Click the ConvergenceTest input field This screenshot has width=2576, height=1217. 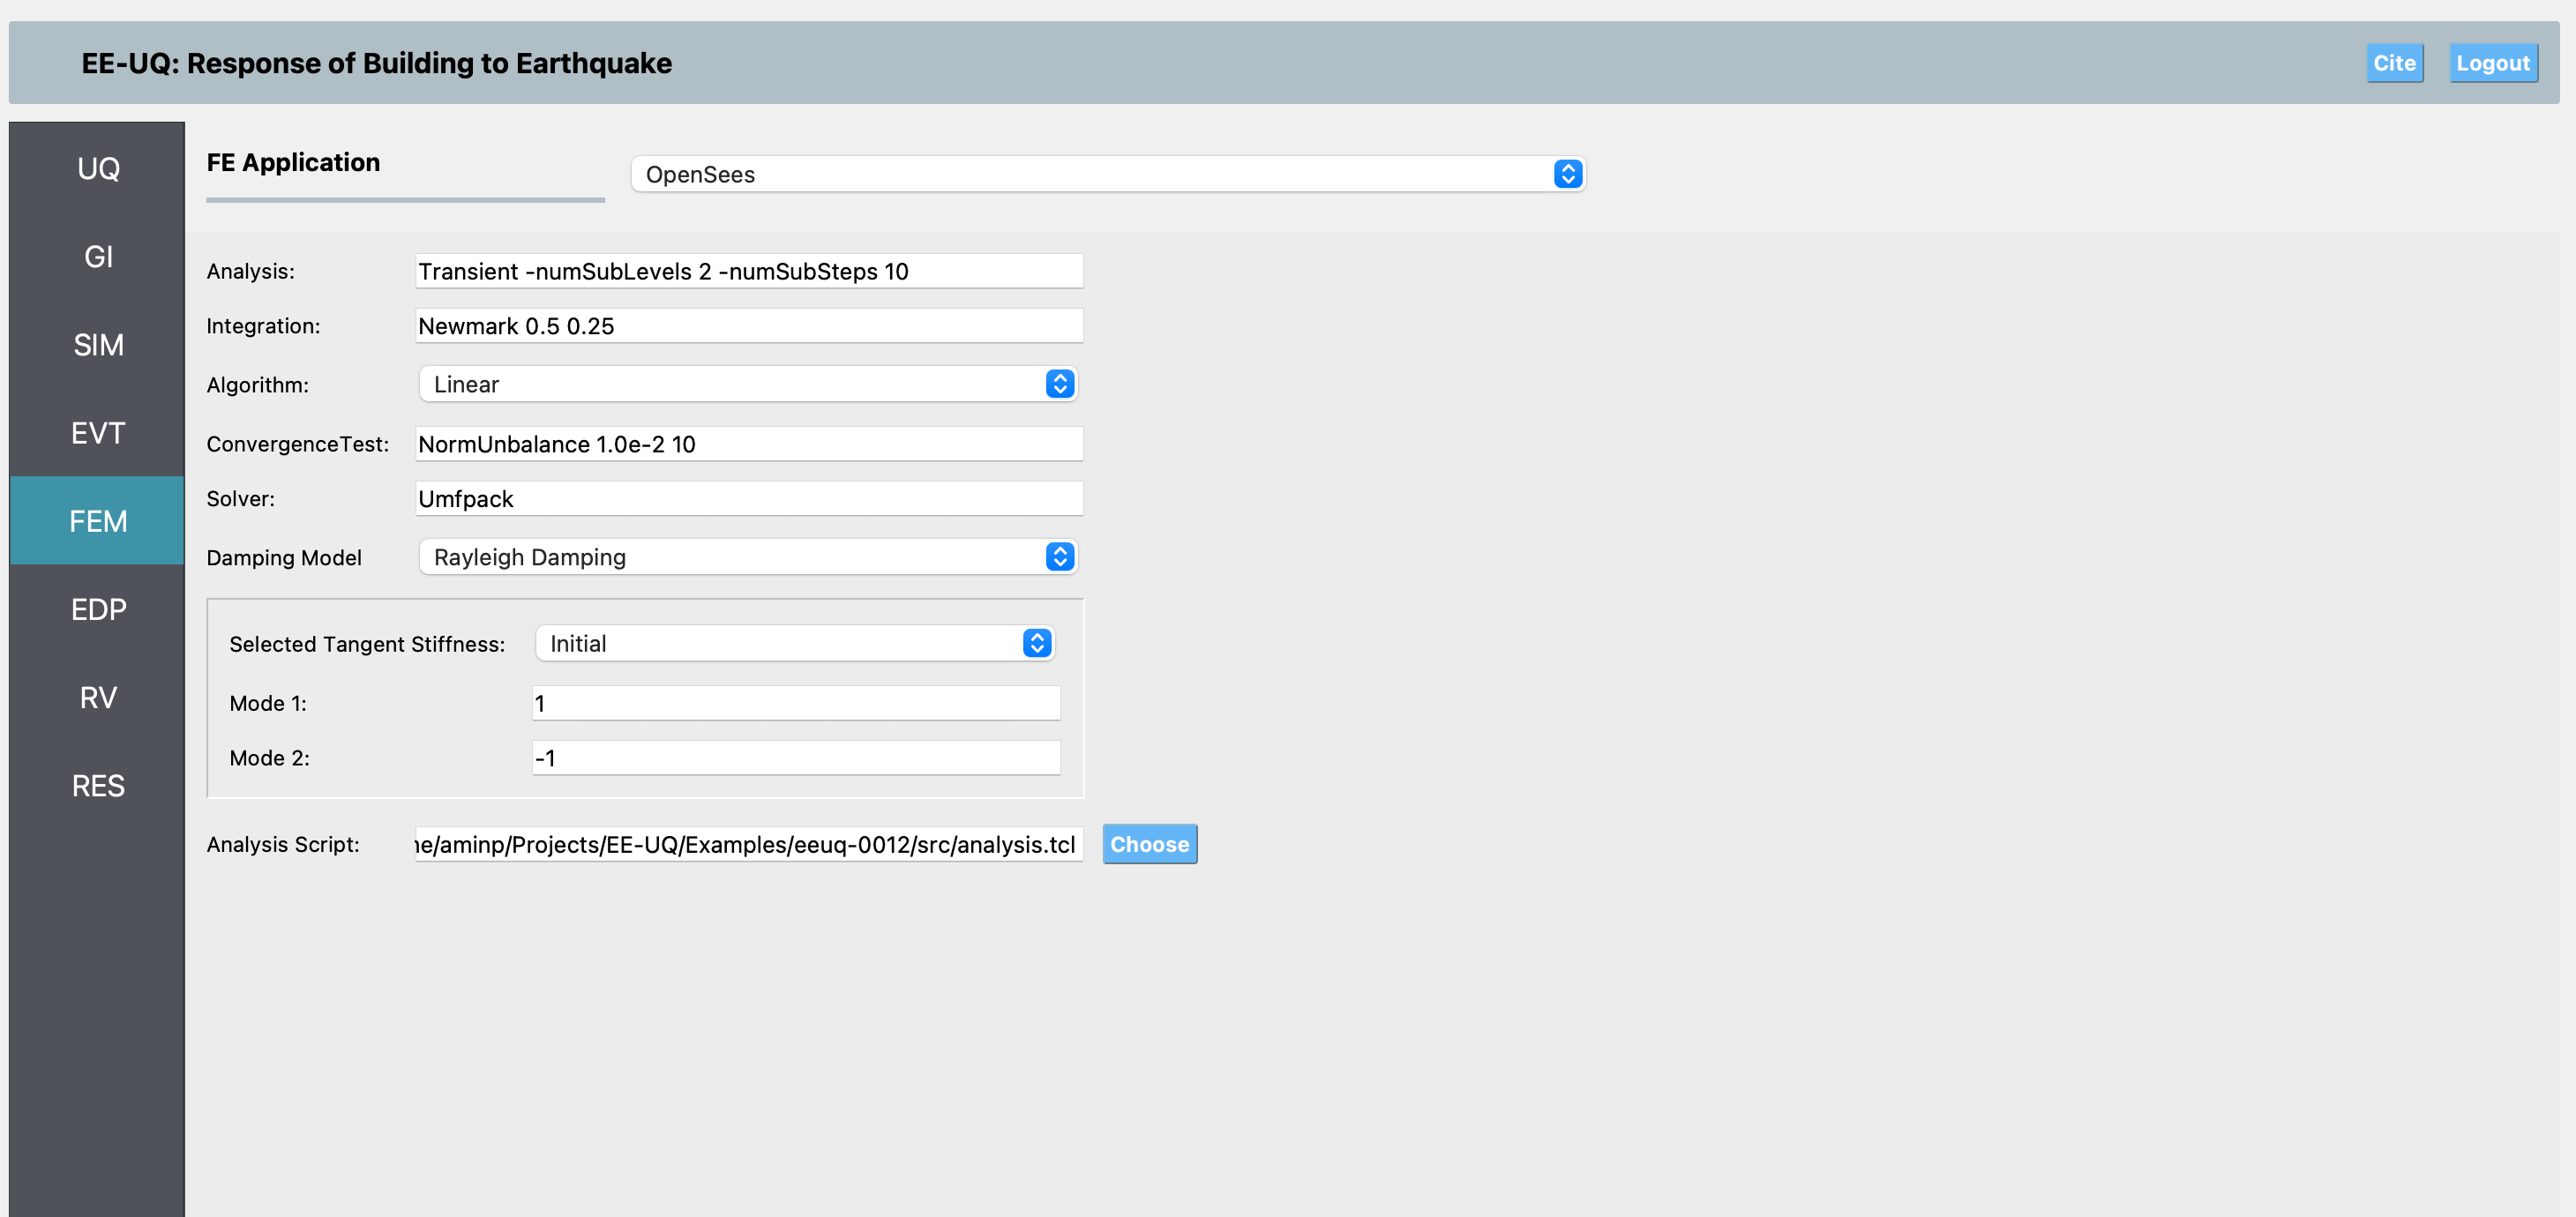pos(748,444)
